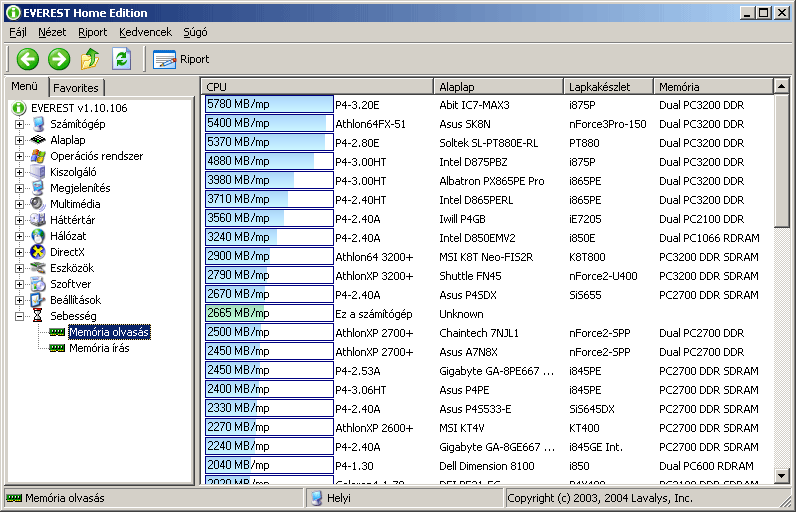The height and width of the screenshot is (512, 796).
Task: Click the Shuttle FN45 cell
Action: 470,276
